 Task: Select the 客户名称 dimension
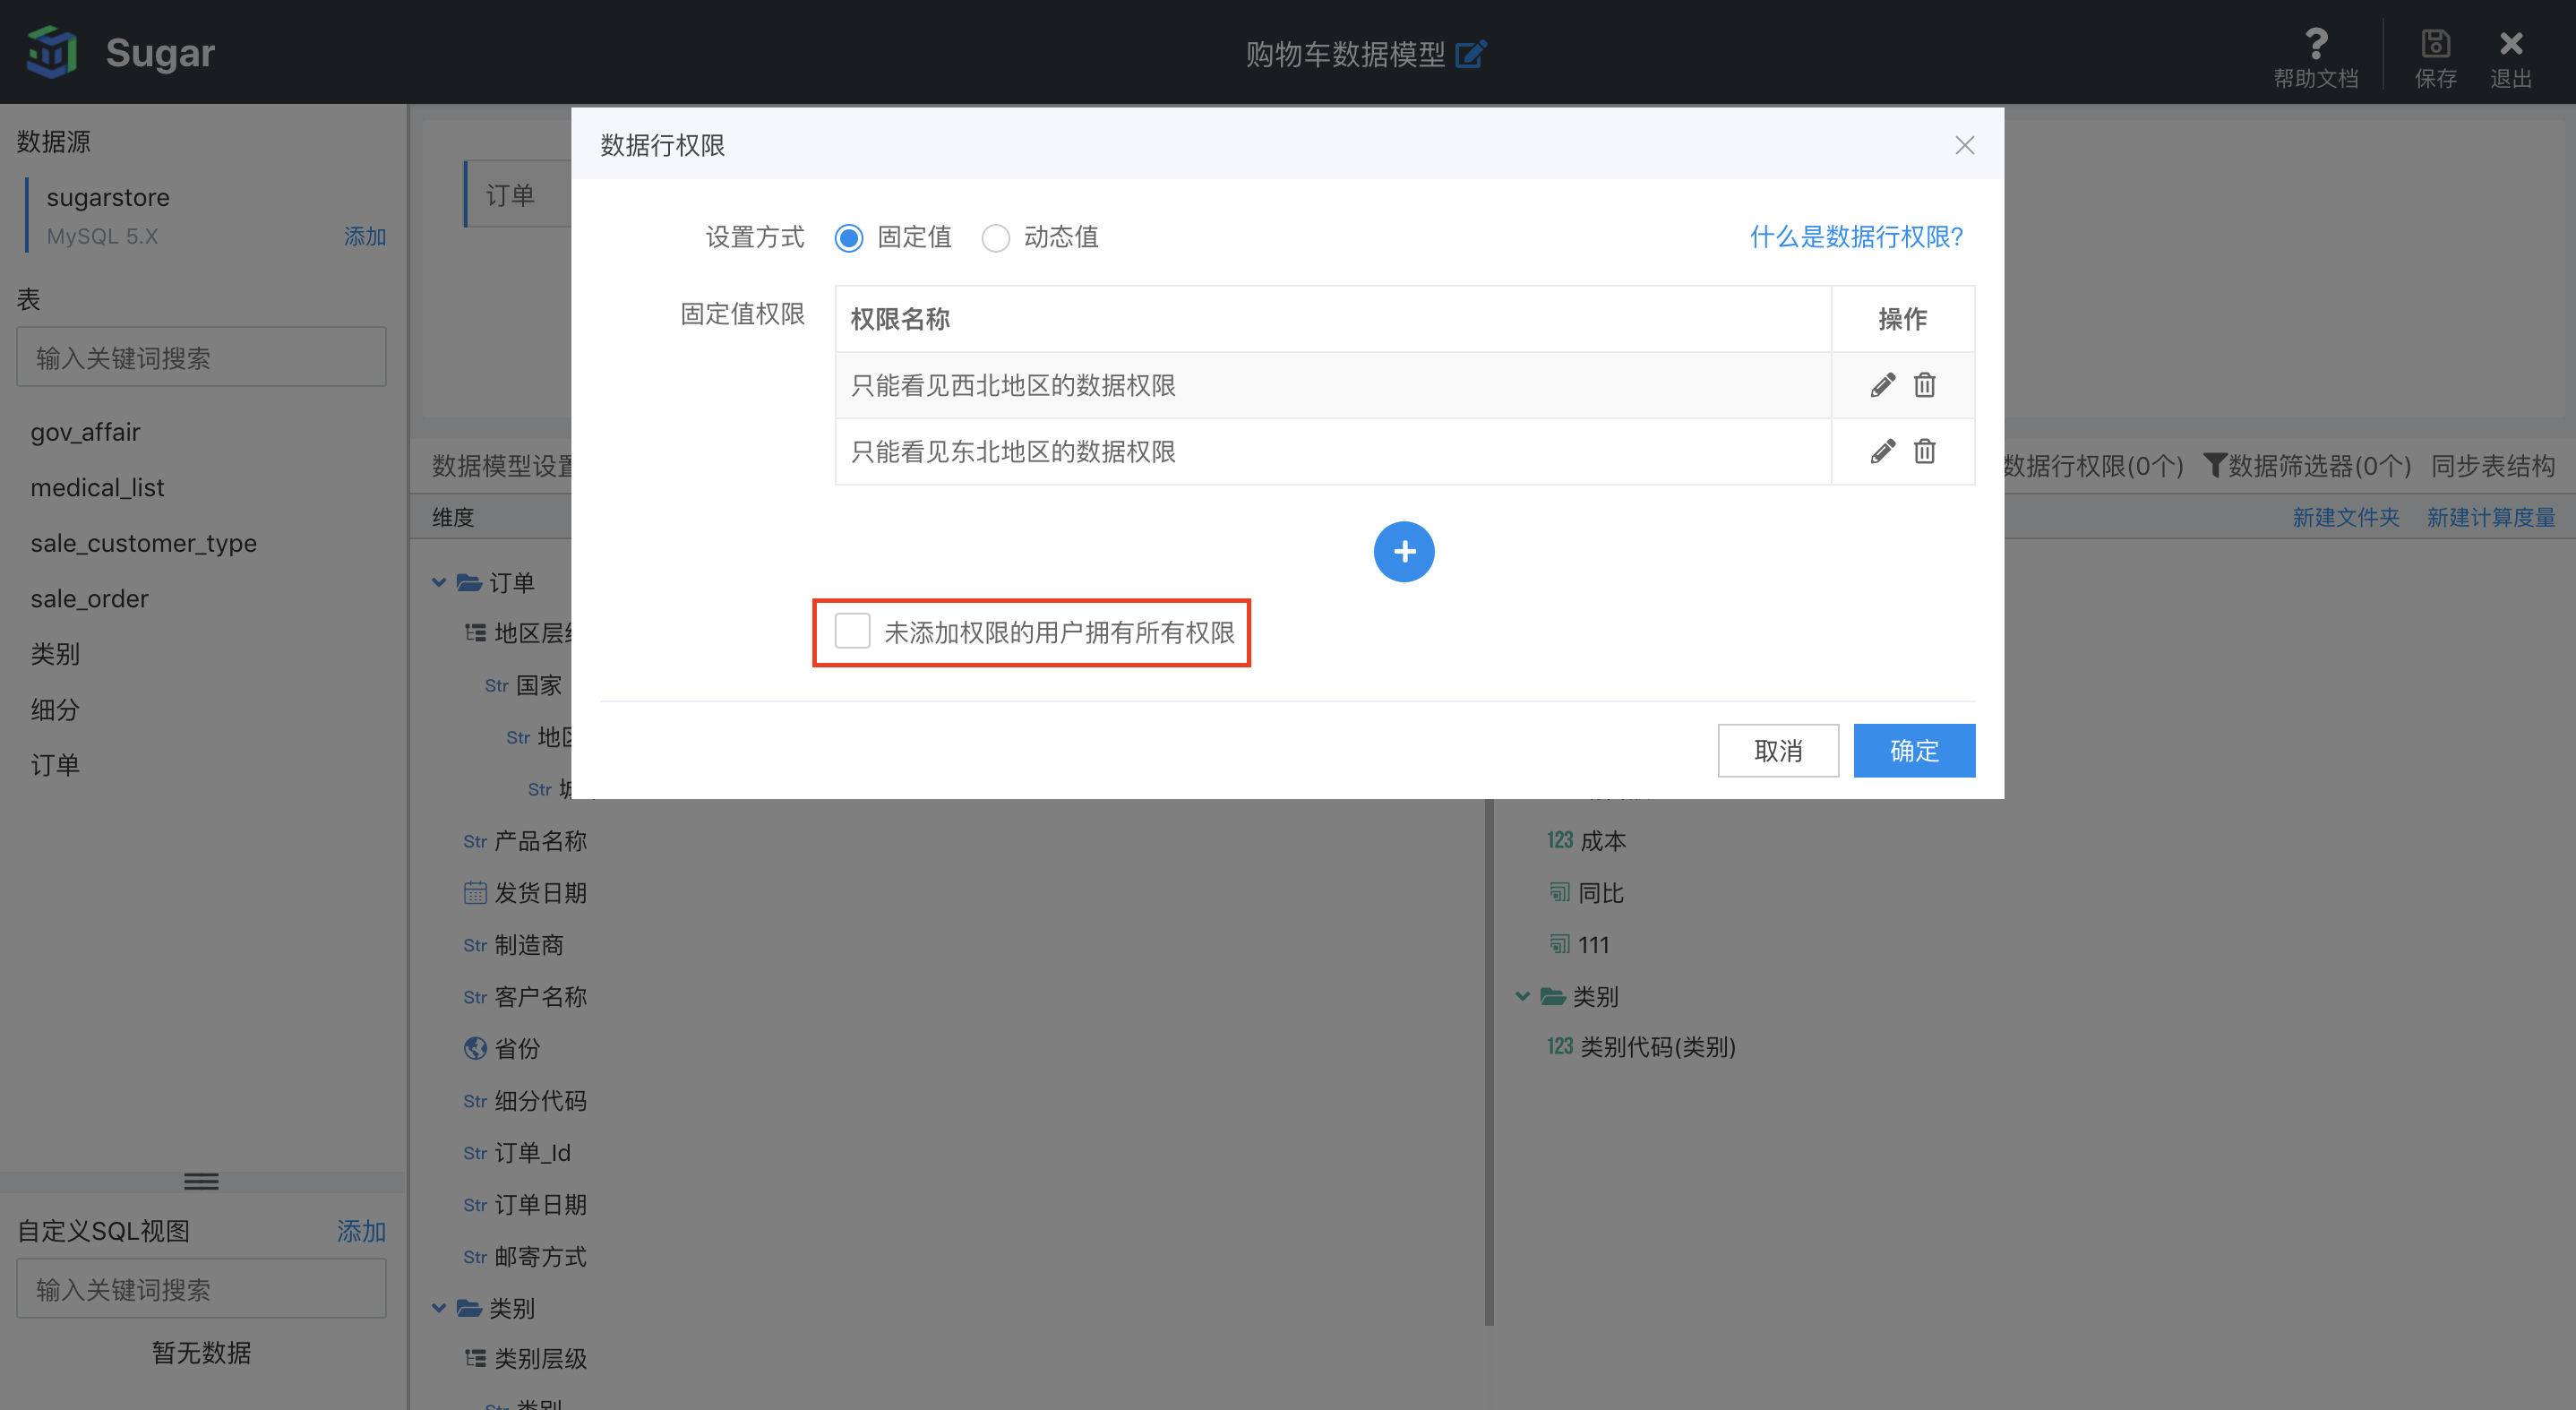click(x=540, y=997)
